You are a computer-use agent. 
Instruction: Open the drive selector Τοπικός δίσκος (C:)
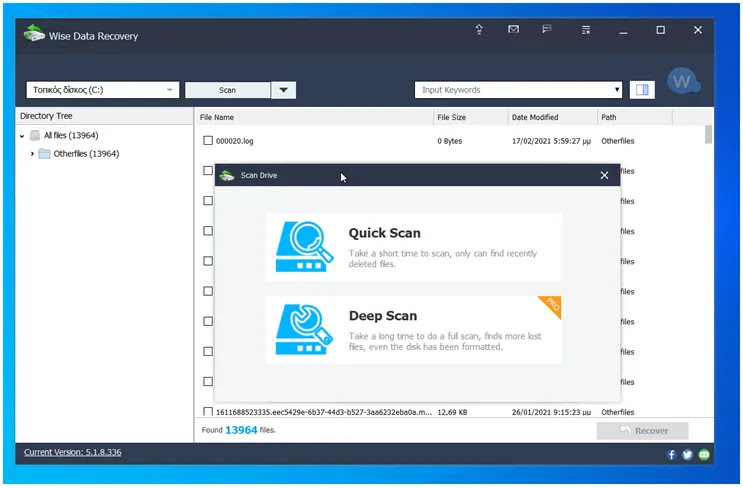point(102,90)
